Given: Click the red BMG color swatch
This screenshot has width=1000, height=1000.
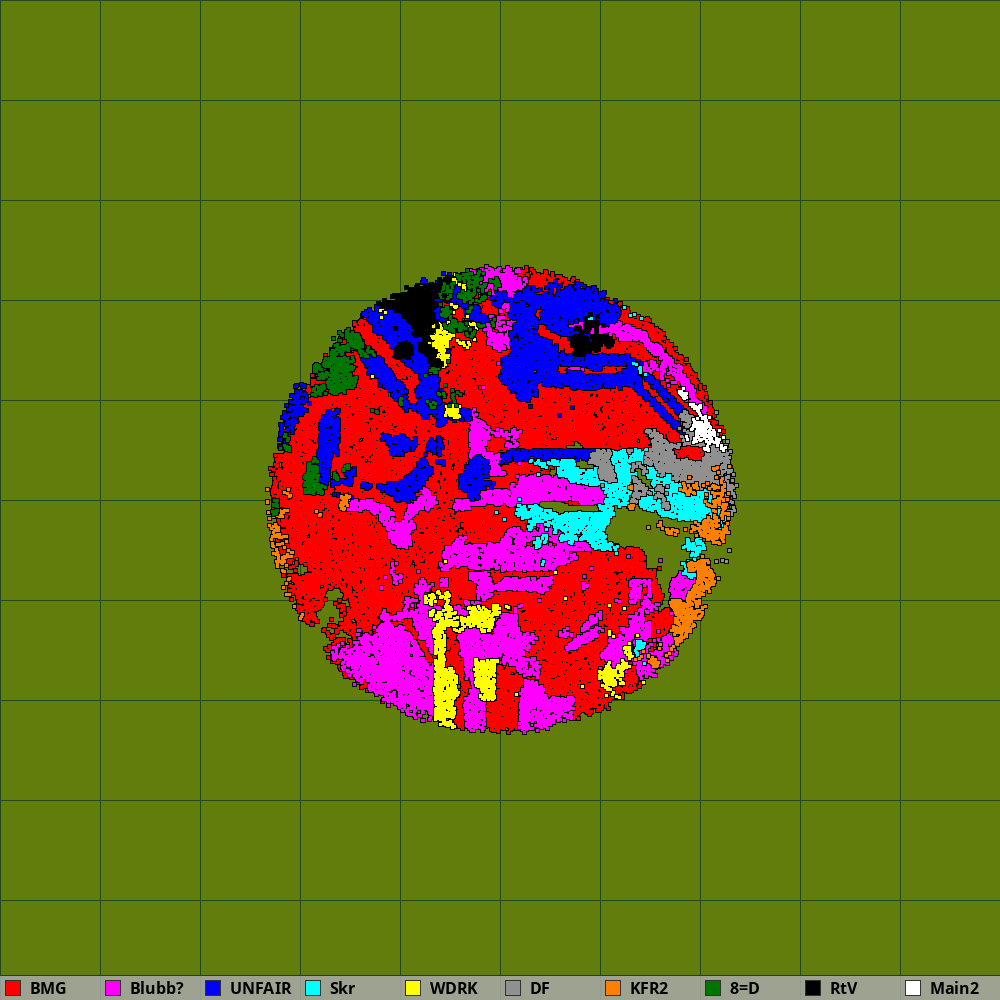Looking at the screenshot, I should (13, 988).
